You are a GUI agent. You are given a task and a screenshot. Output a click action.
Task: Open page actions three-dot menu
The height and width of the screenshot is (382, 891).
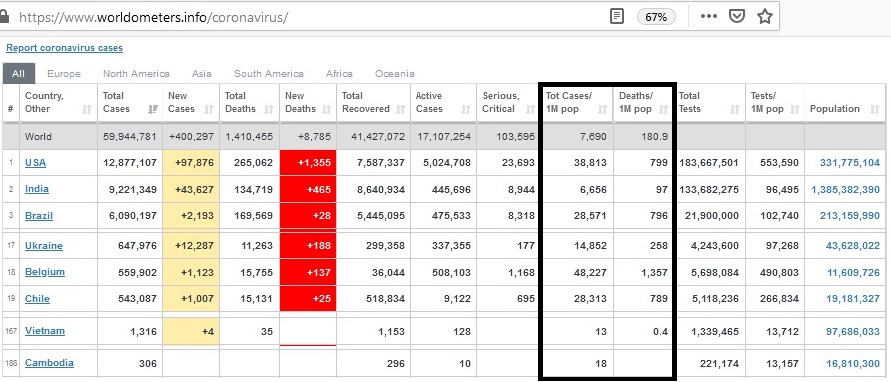[x=709, y=16]
